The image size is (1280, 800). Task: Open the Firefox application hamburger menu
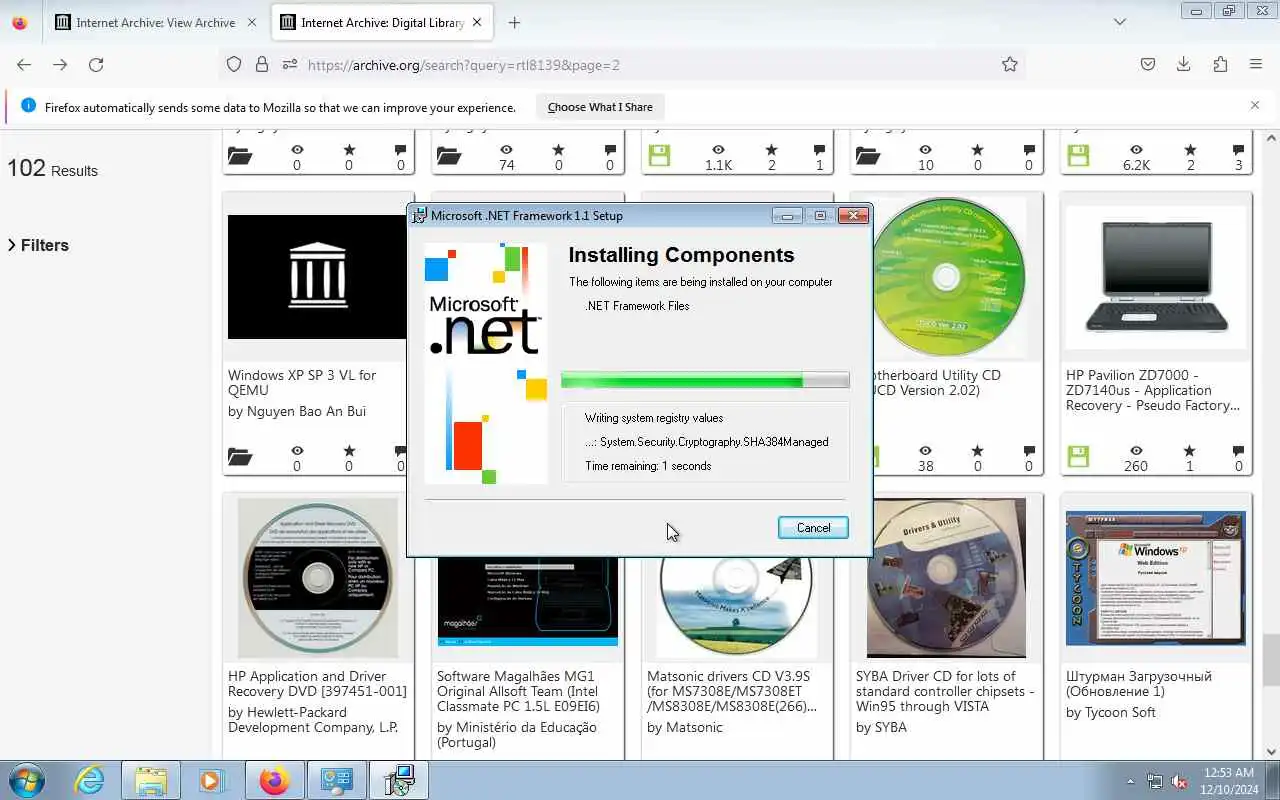pyautogui.click(x=1256, y=64)
